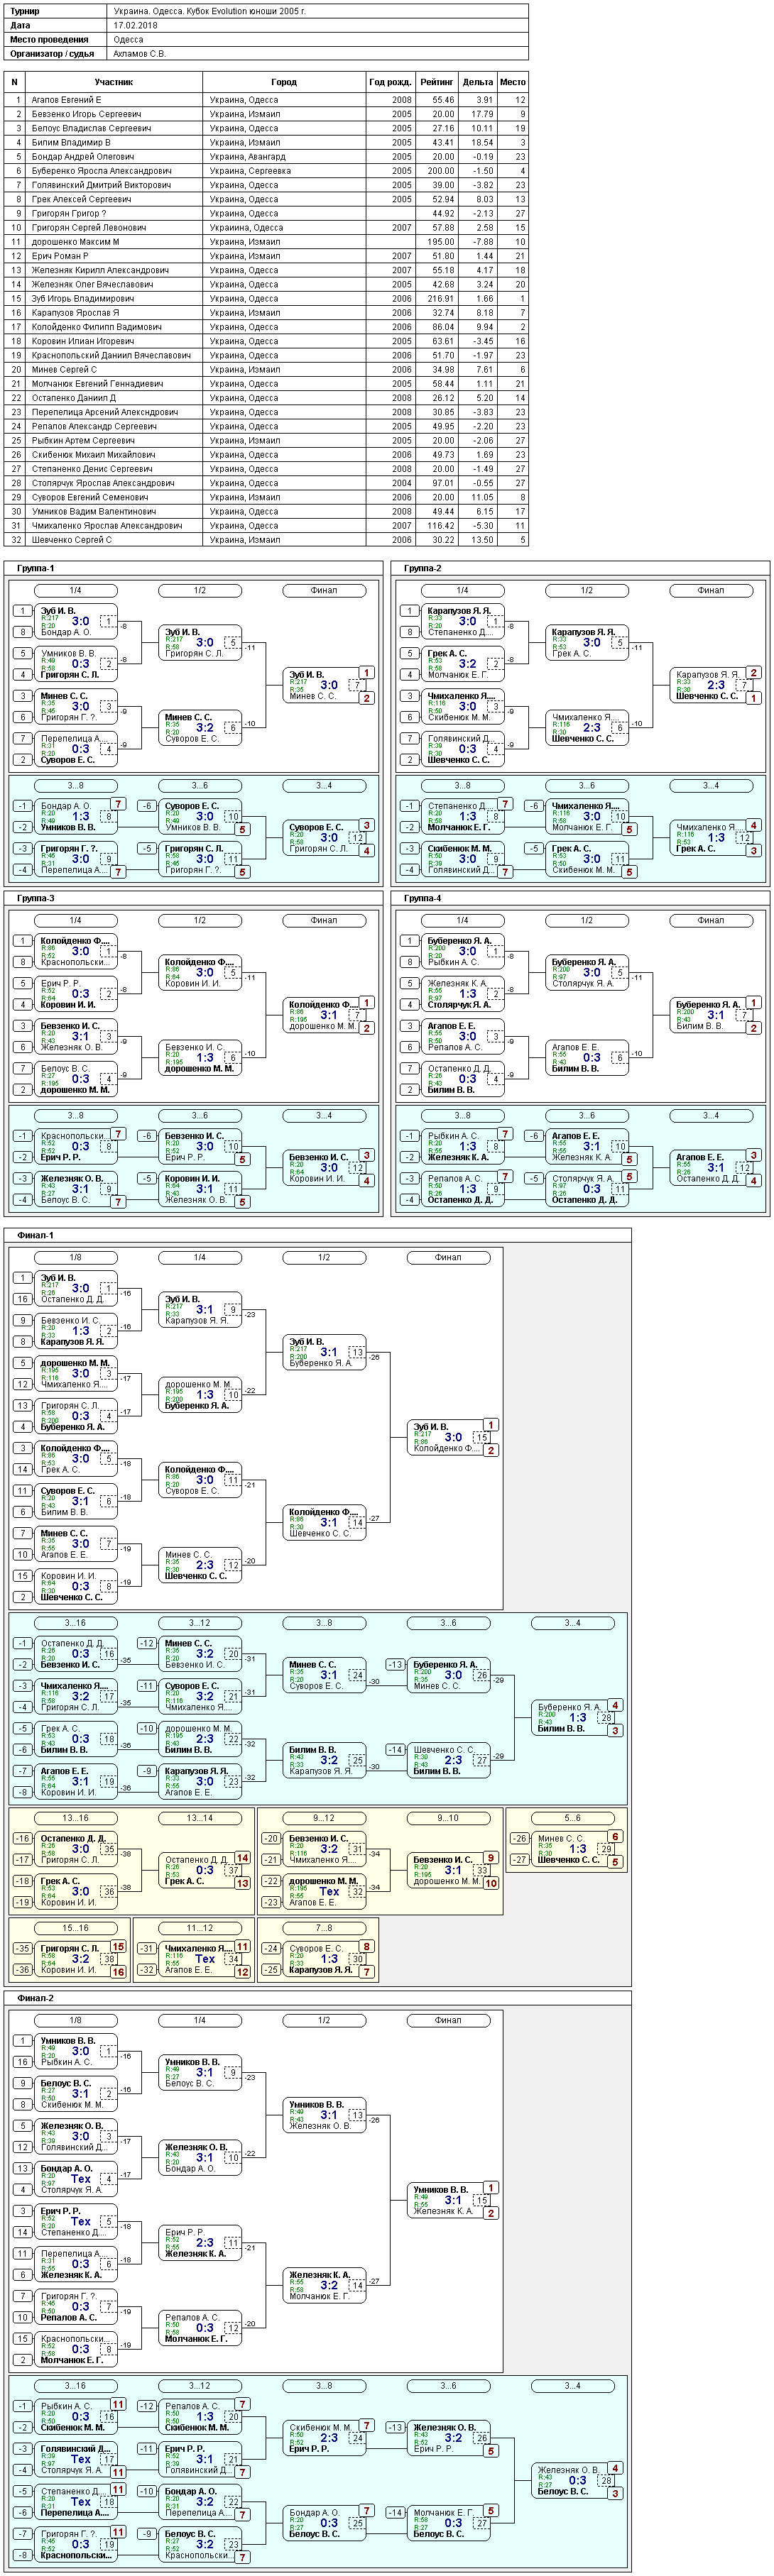Click the '9...10' placement stage label

(x=448, y=1818)
